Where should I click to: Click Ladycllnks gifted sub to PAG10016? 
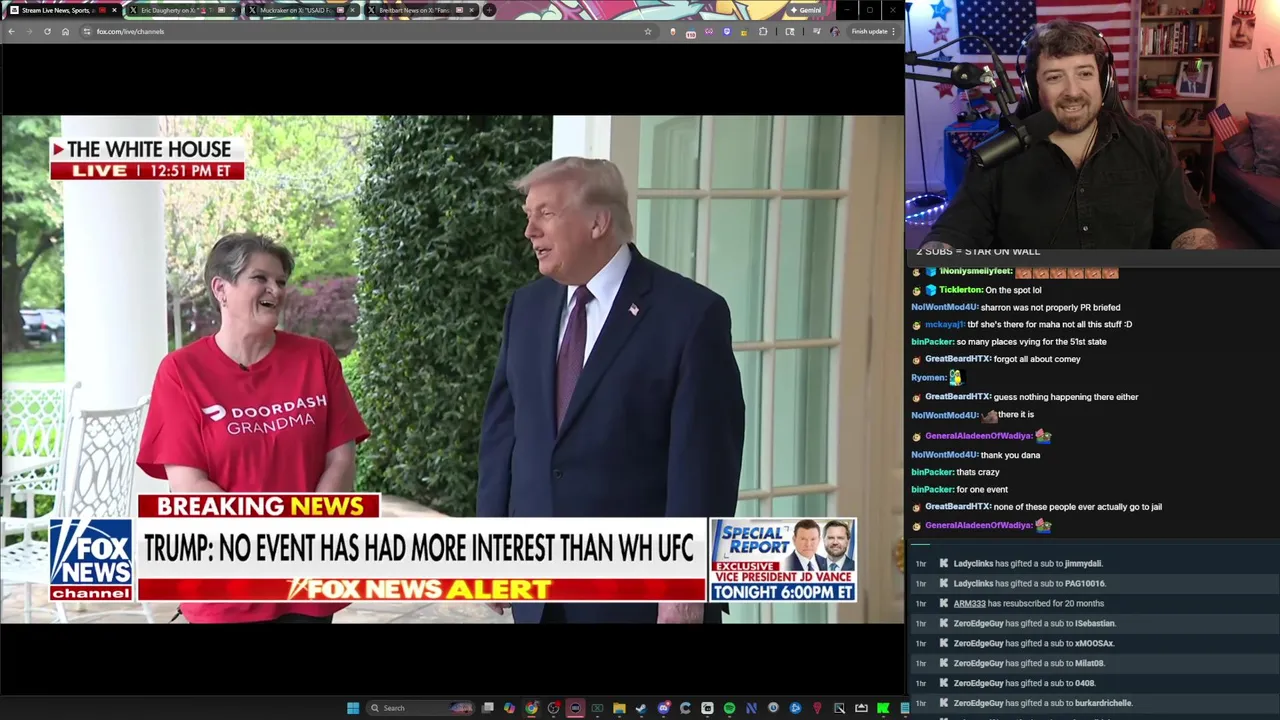[1030, 584]
